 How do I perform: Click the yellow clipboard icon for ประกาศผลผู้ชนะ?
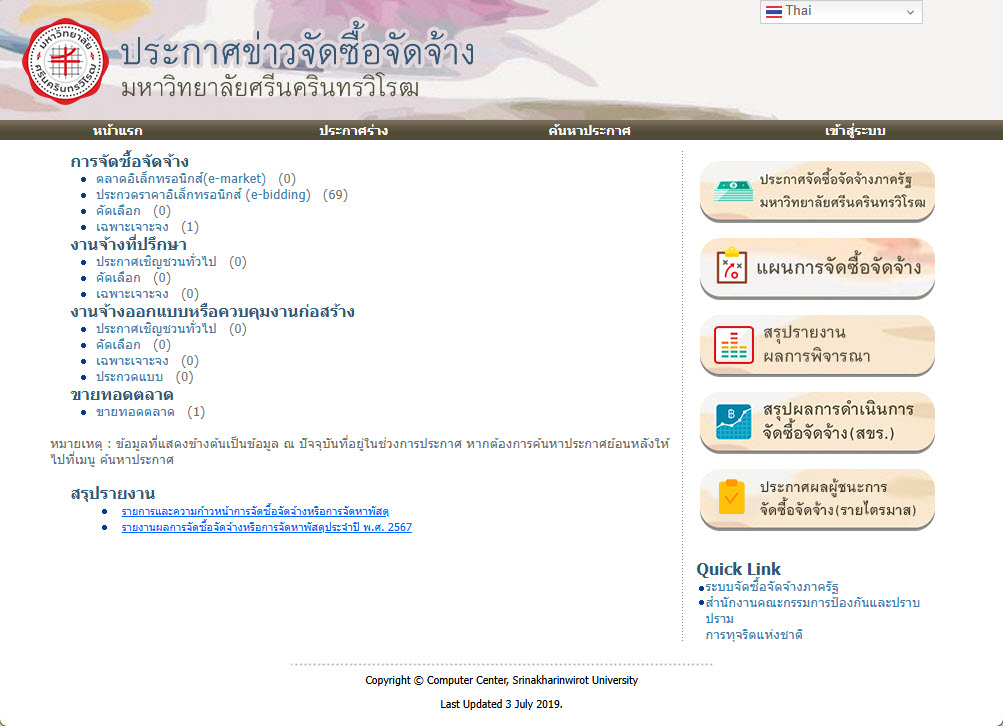pyautogui.click(x=733, y=498)
